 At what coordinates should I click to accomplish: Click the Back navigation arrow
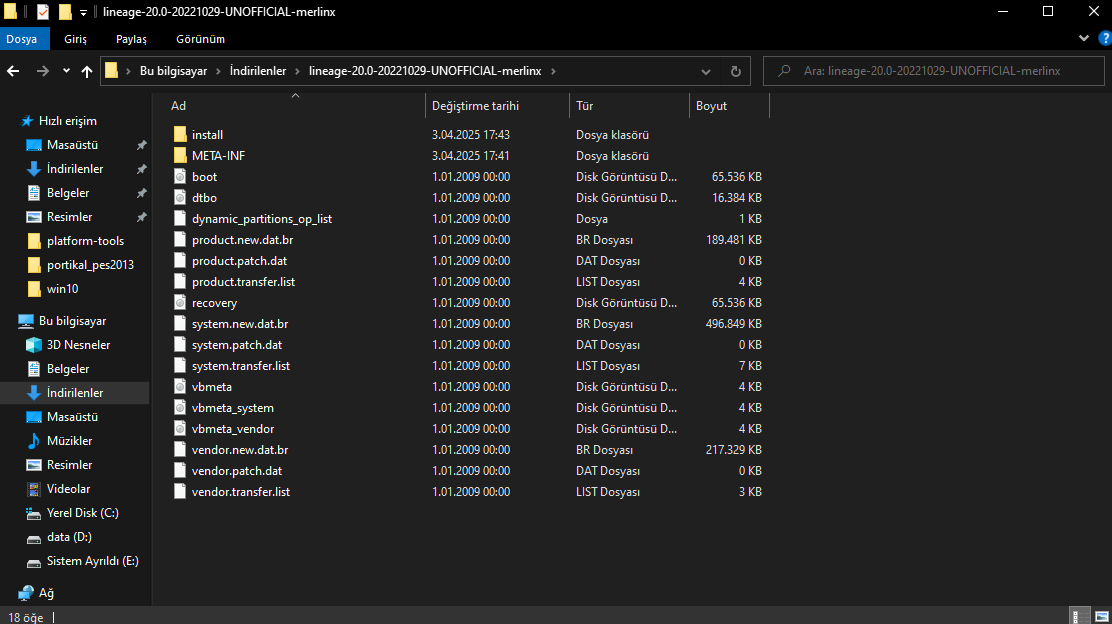pos(13,72)
